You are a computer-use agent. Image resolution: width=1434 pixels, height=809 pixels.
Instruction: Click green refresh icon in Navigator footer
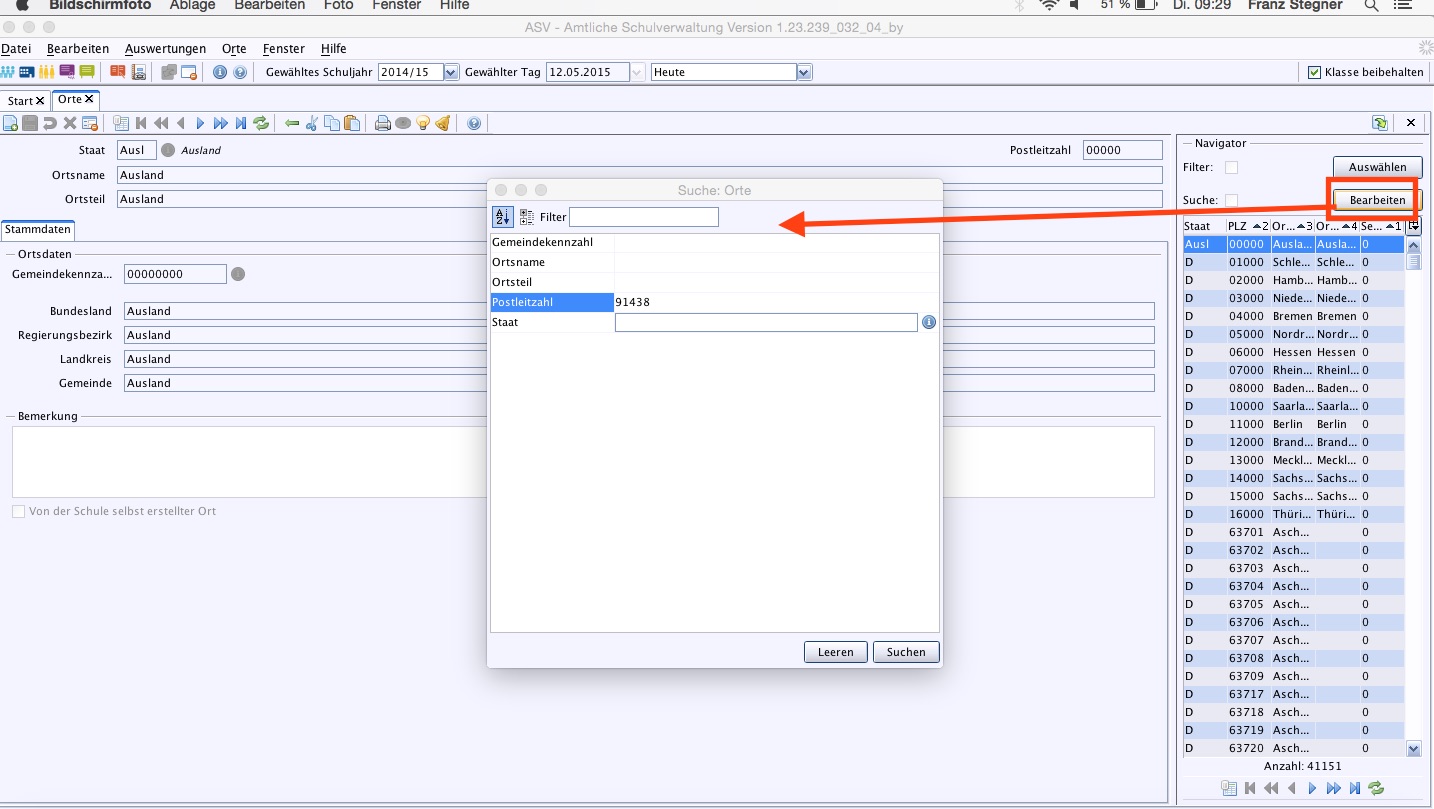pos(1376,788)
